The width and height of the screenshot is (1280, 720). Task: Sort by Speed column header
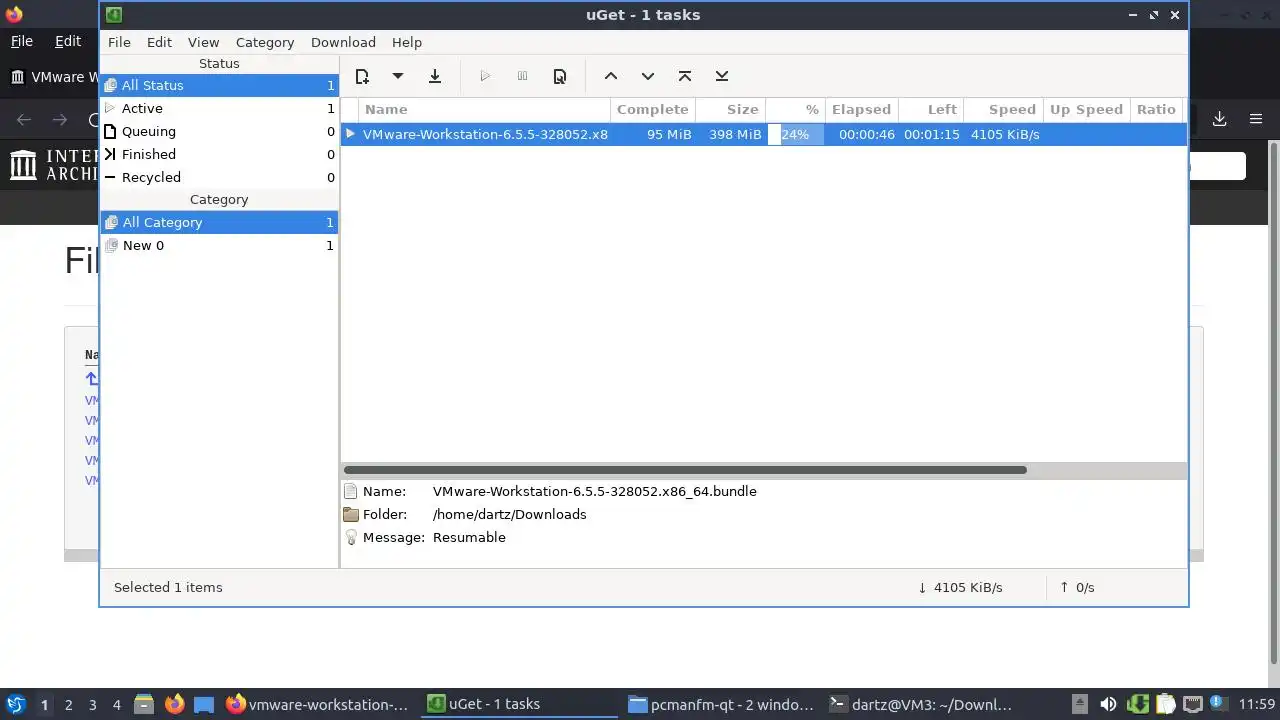pos(1003,109)
